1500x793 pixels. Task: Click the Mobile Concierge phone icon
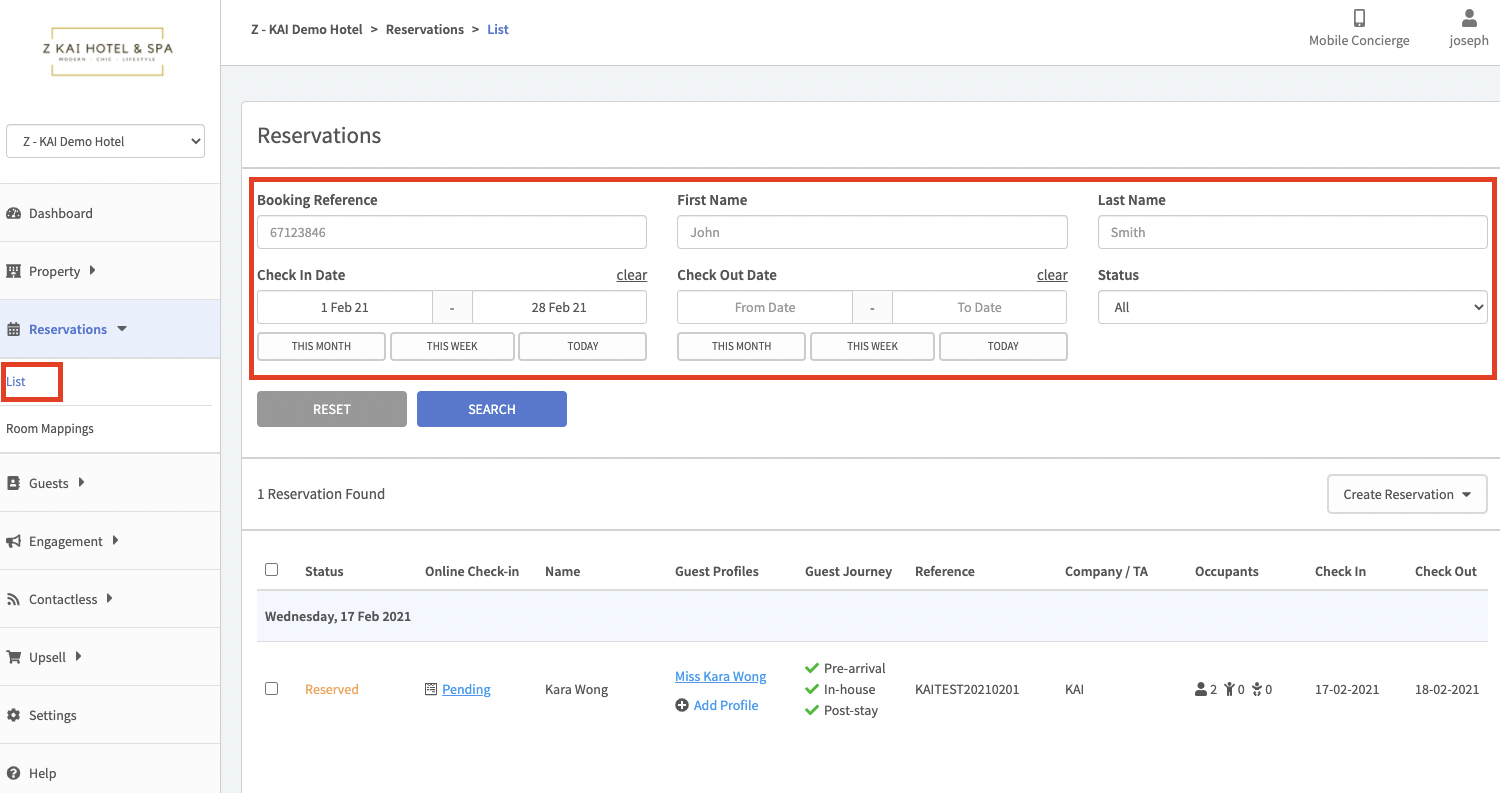(1359, 18)
